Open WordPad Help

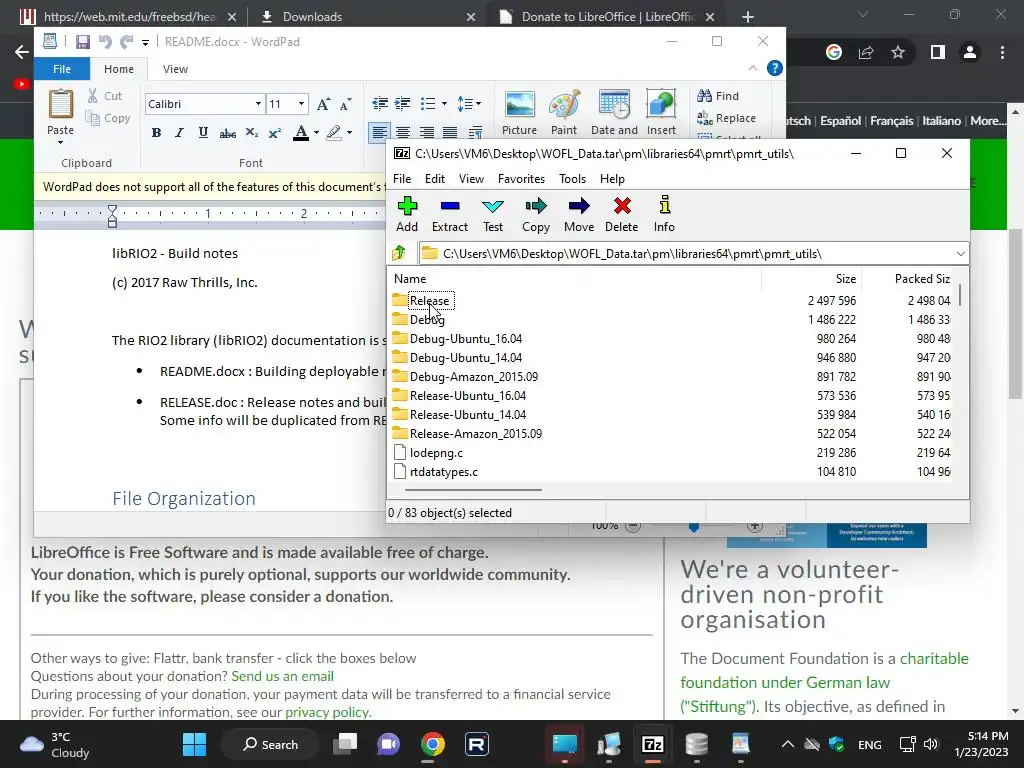click(x=775, y=68)
